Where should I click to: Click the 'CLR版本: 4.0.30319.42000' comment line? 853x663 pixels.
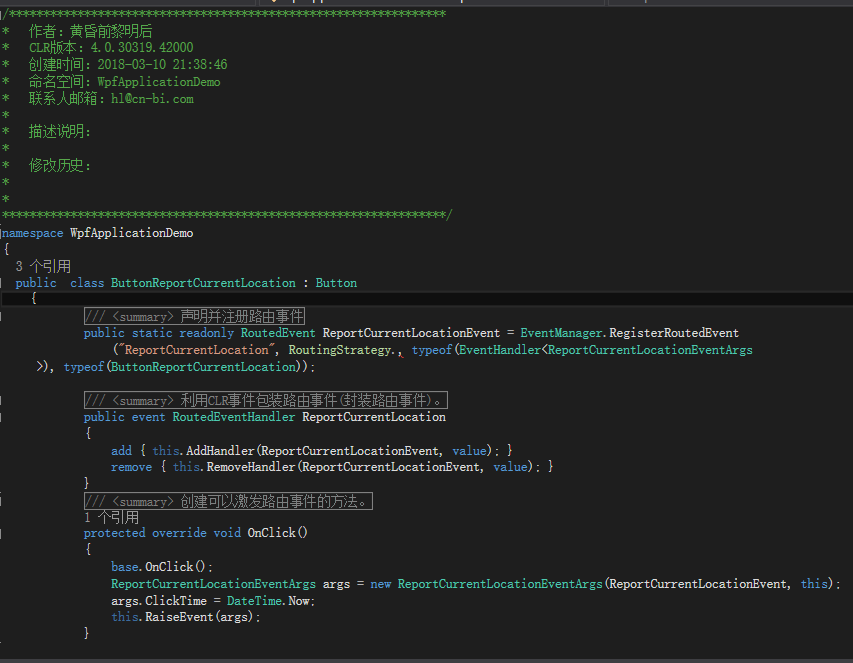(111, 48)
